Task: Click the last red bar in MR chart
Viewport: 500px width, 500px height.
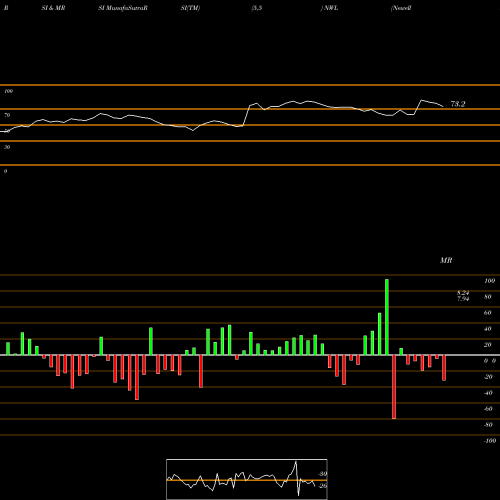Action: pos(444,368)
